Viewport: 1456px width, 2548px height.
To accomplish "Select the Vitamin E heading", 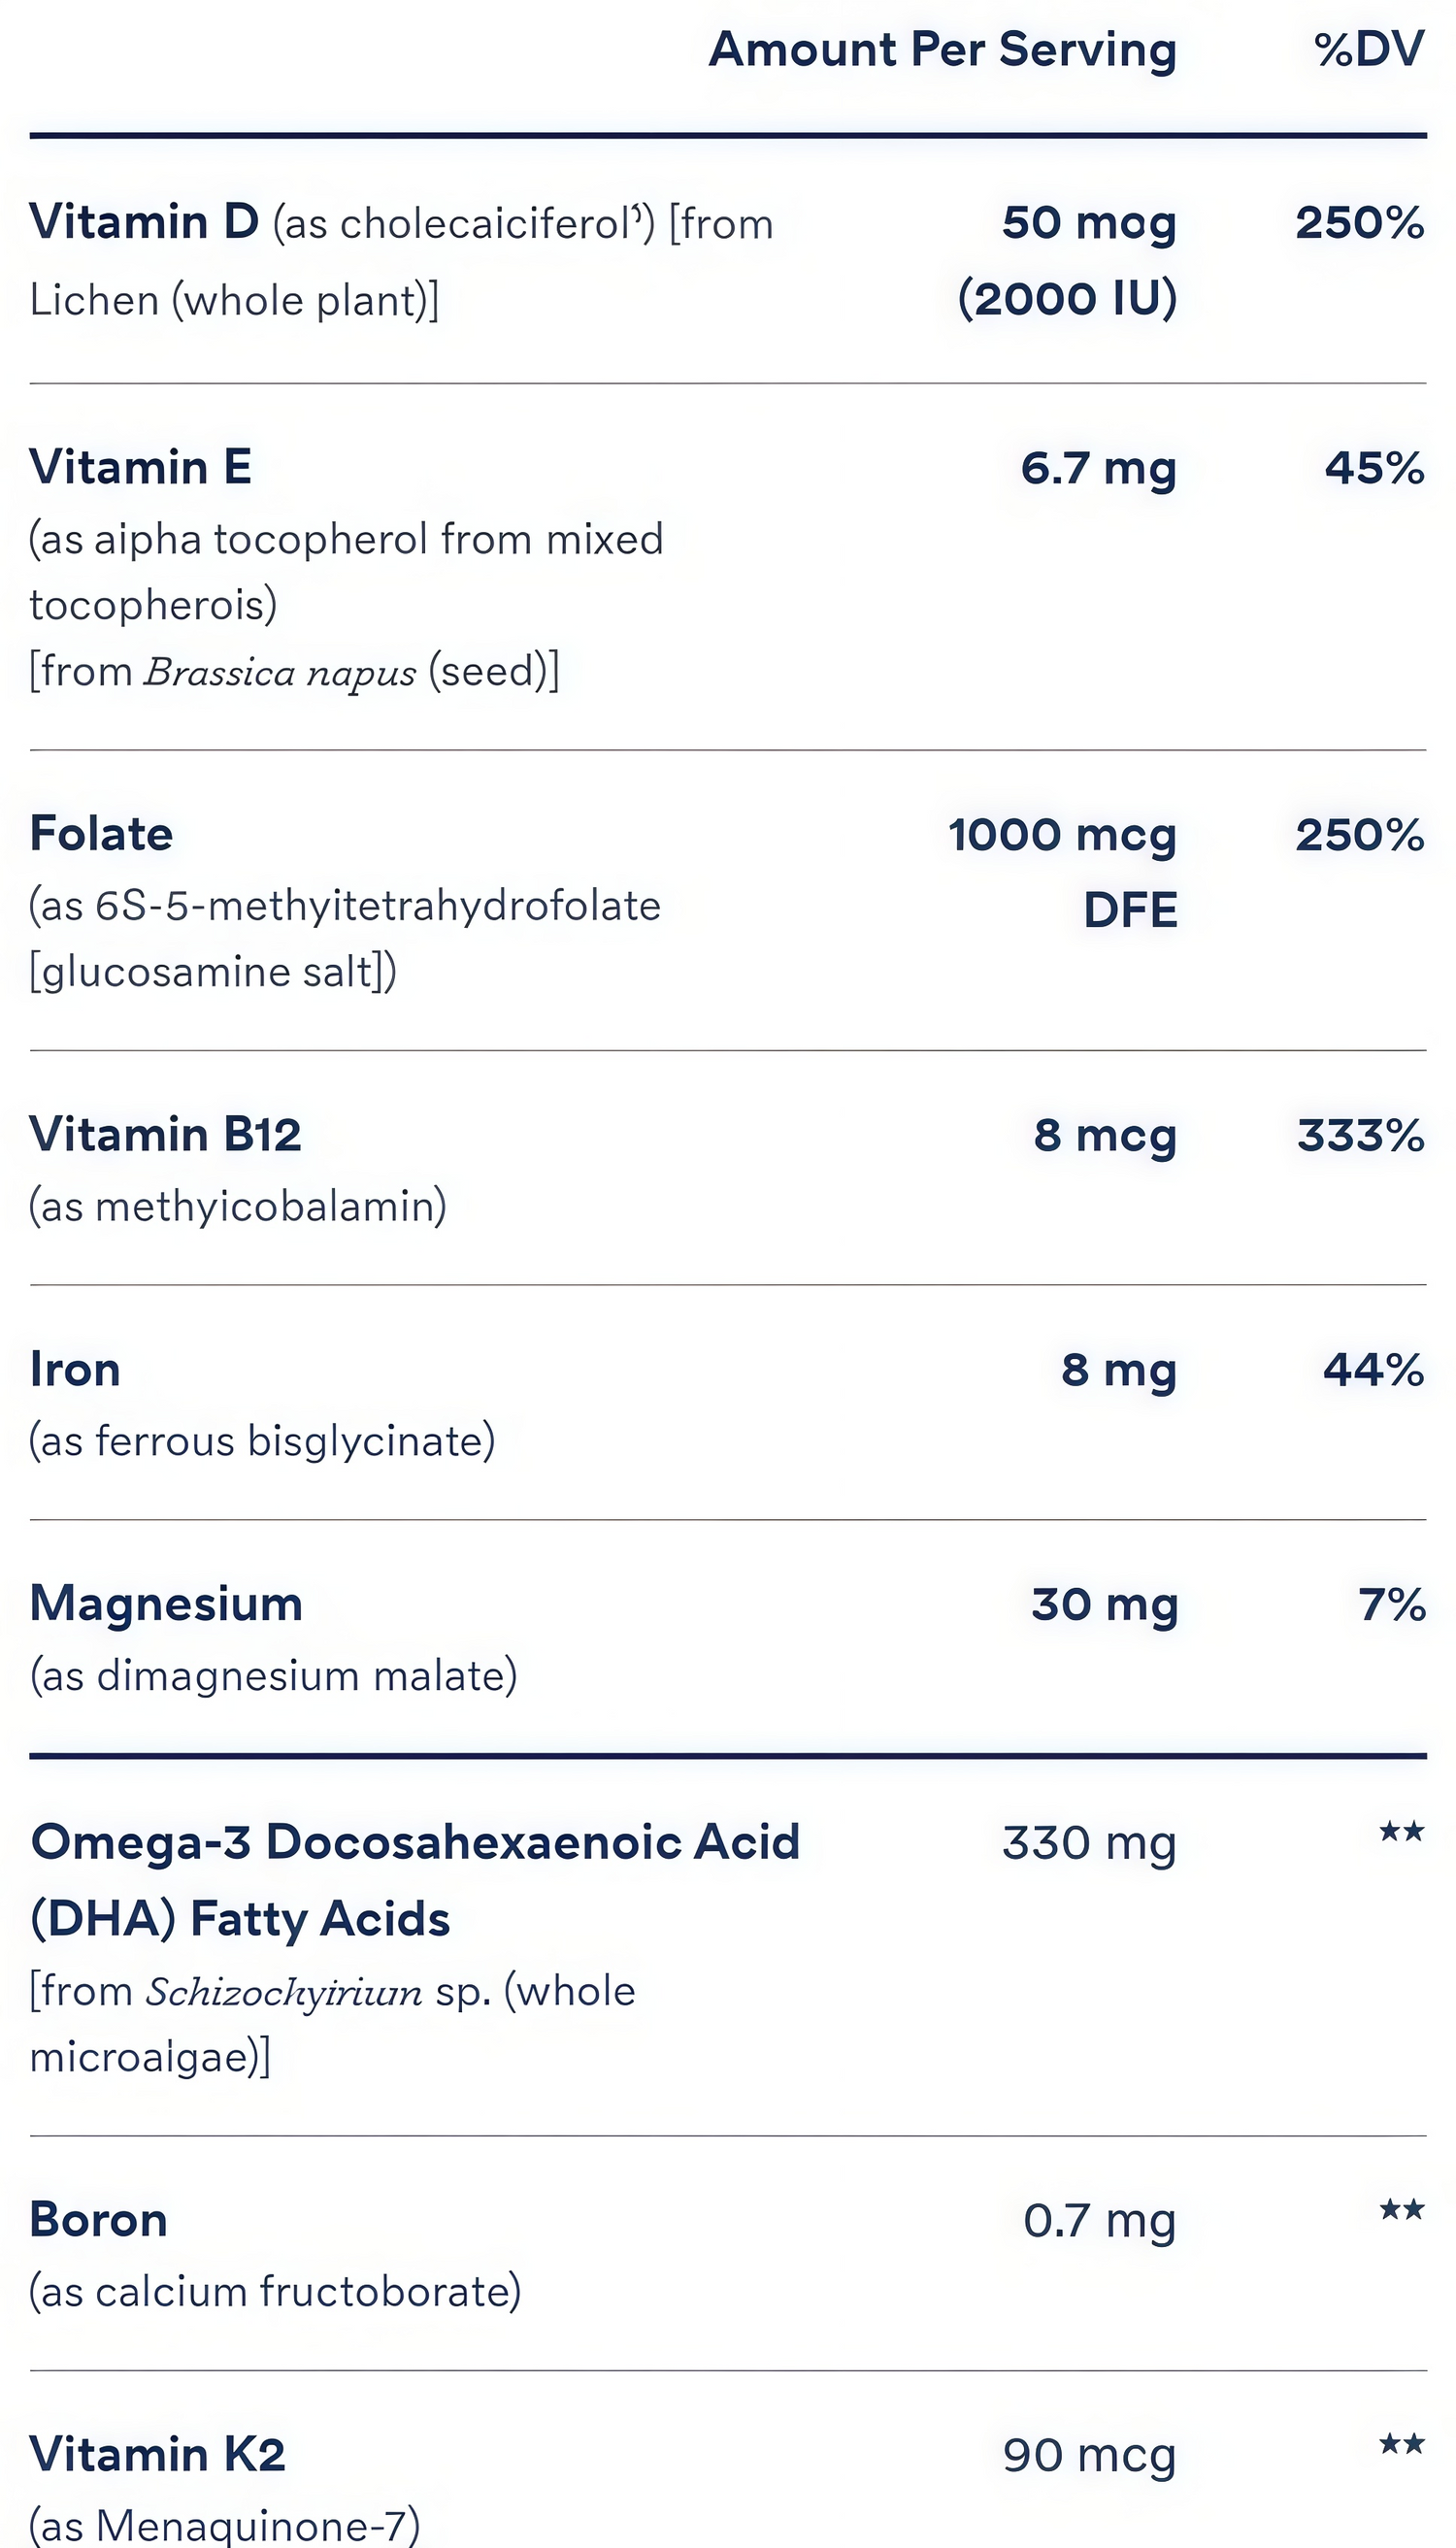I will 141,467.
